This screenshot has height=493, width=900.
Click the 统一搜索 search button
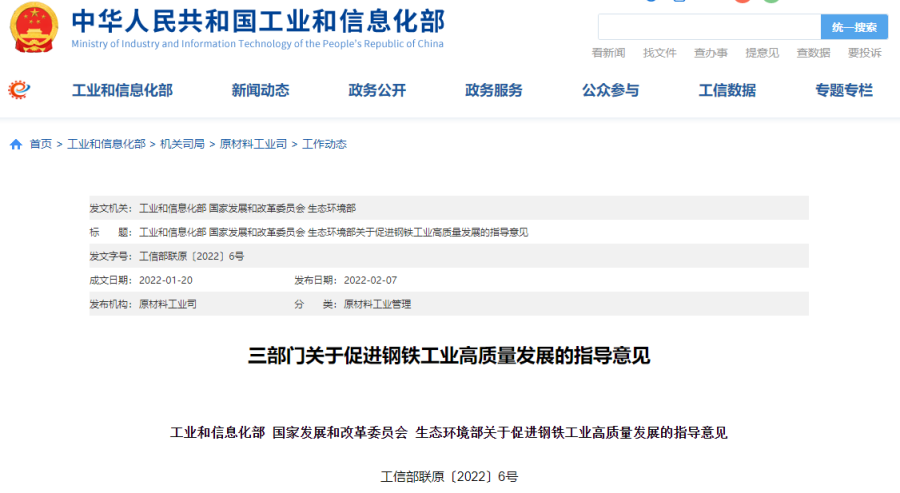tap(854, 27)
